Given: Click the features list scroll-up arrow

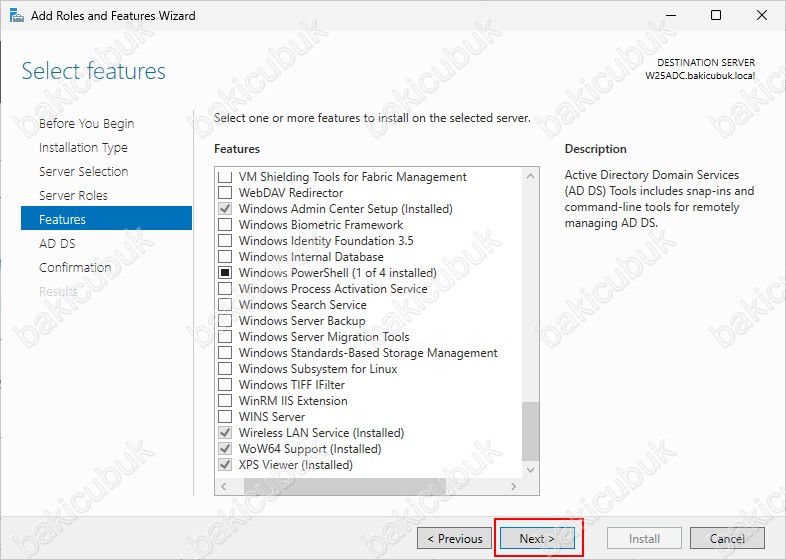Looking at the screenshot, I should tap(530, 177).
